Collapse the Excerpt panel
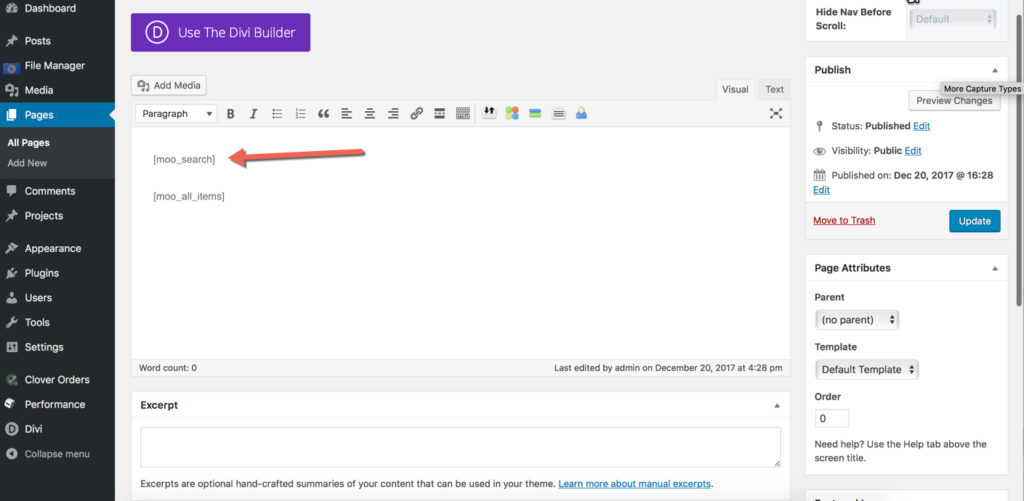1024x501 pixels. (777, 406)
